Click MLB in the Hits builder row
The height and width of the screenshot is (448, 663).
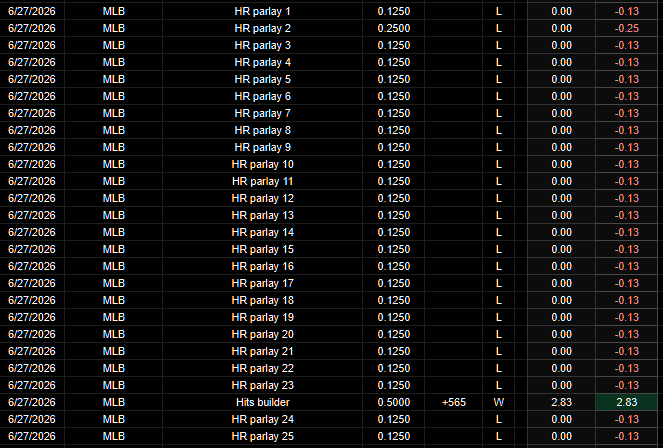click(x=113, y=402)
